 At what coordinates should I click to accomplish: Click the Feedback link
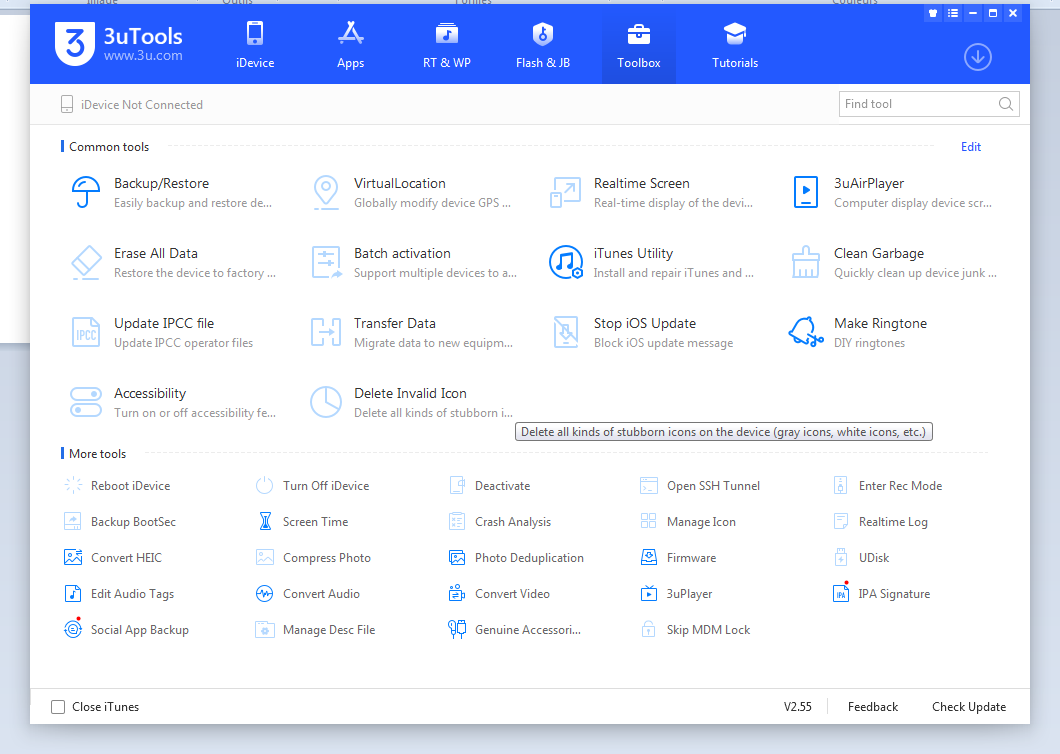873,707
